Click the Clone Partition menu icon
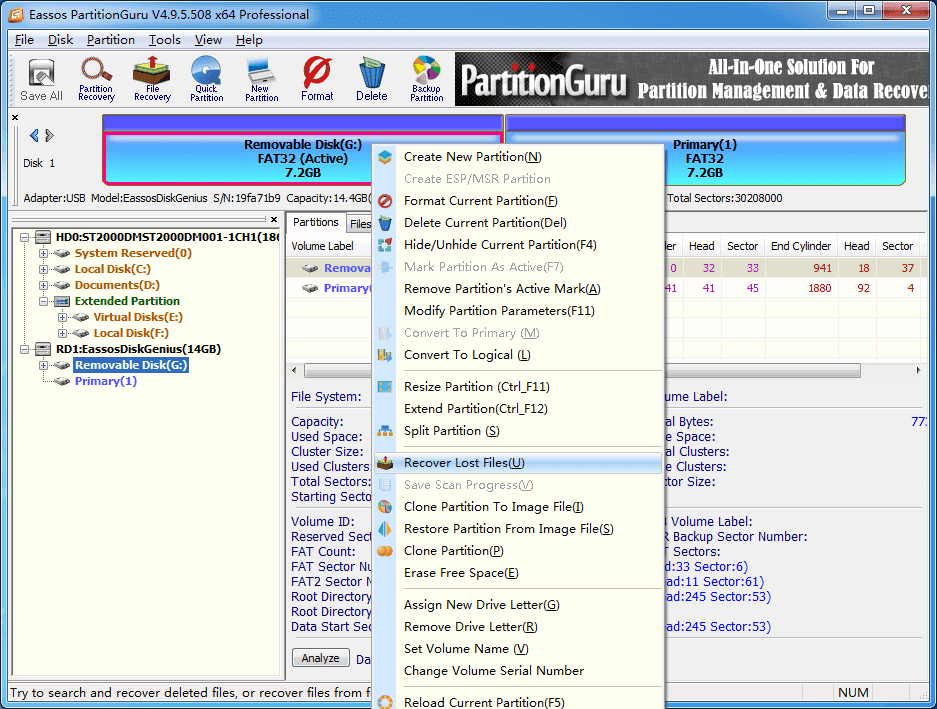Viewport: 937px width, 709px height. pos(385,551)
